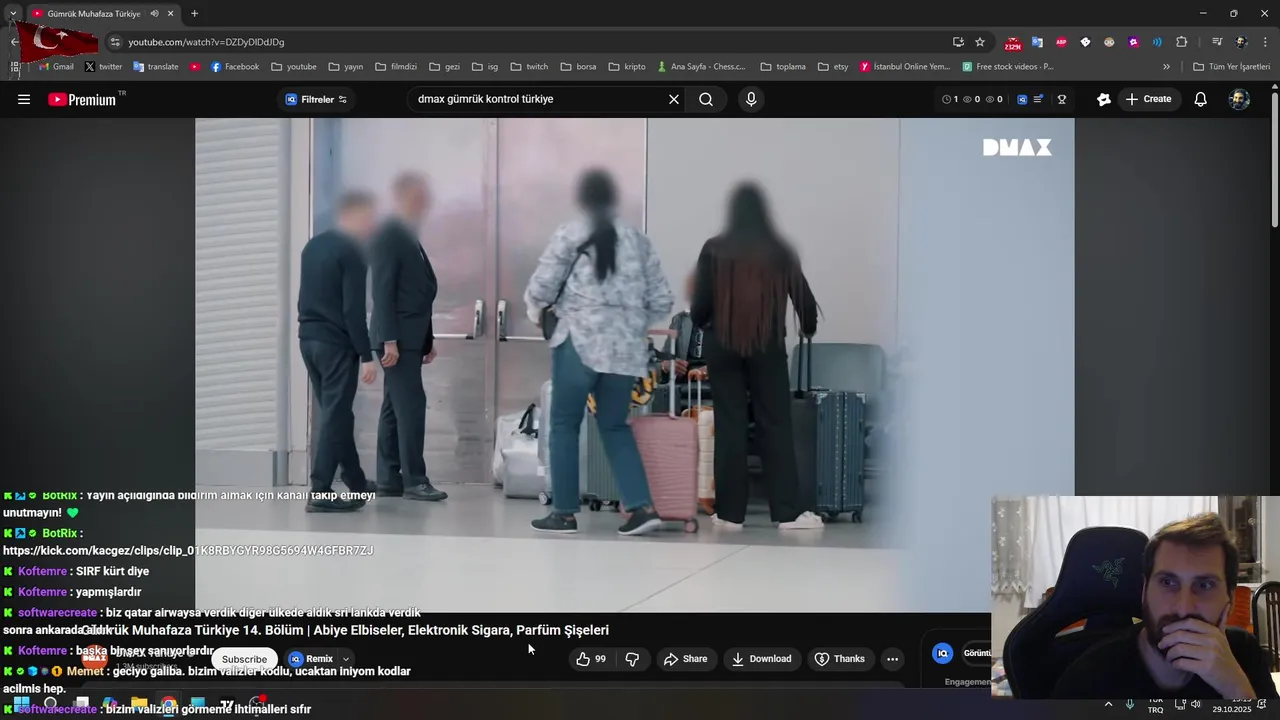This screenshot has height=720, width=1280.
Task: Click the clock counter showing 1
Action: click(x=951, y=99)
